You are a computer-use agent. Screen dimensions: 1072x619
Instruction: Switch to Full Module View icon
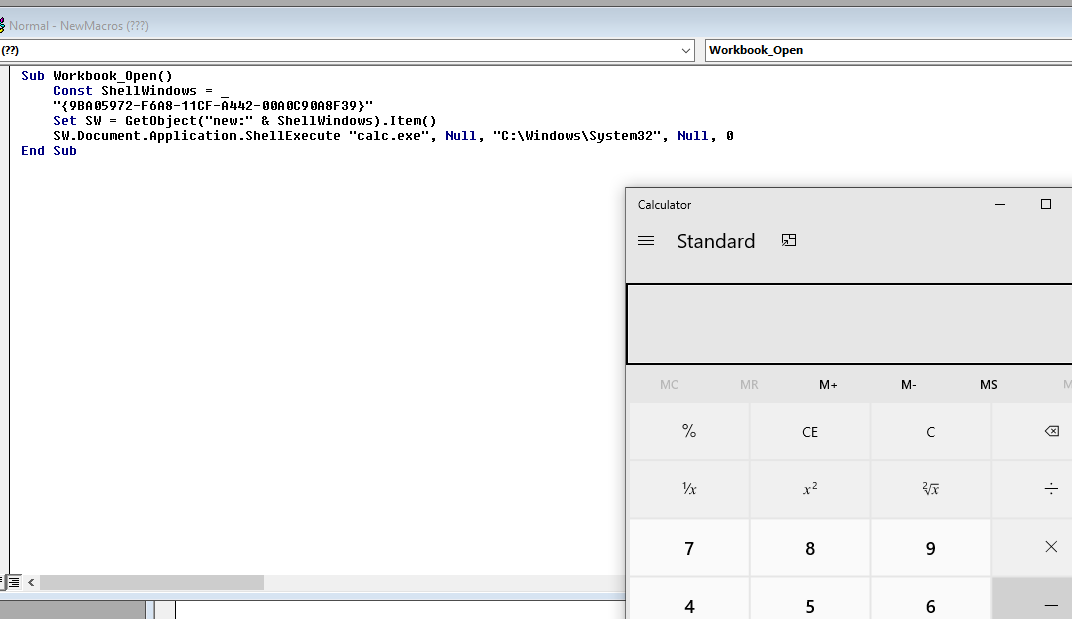point(14,582)
